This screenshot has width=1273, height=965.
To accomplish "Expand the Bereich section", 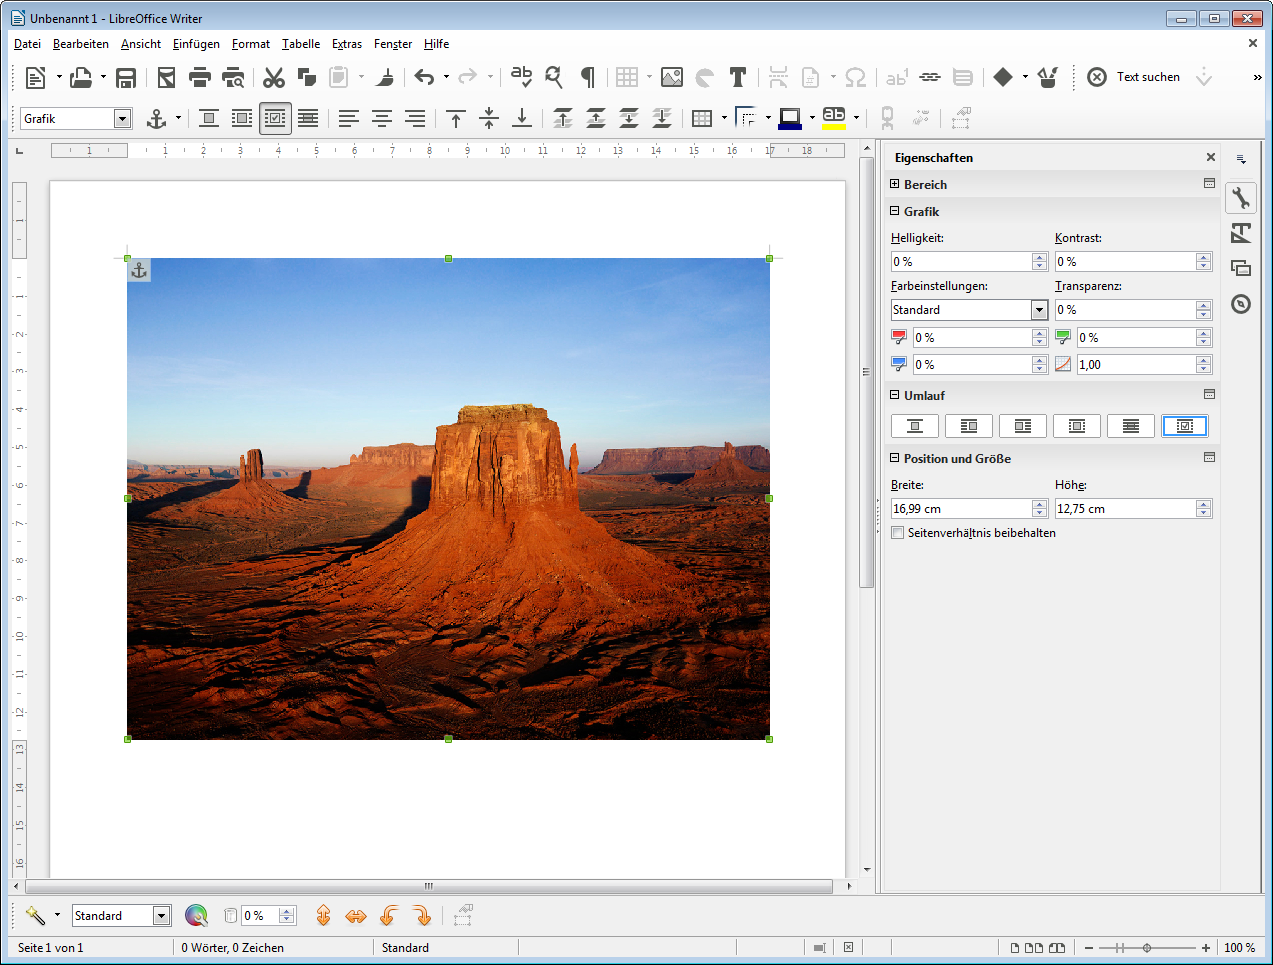I will click(x=895, y=184).
